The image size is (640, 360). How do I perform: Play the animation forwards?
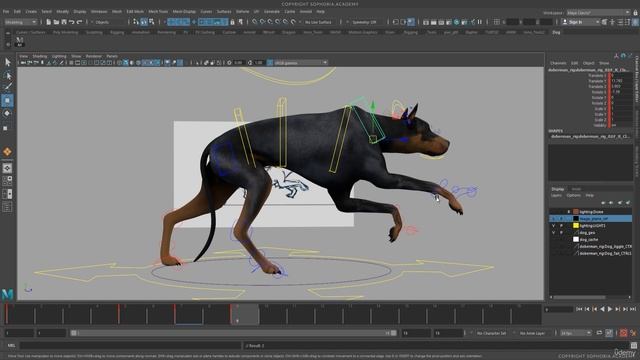pos(610,309)
